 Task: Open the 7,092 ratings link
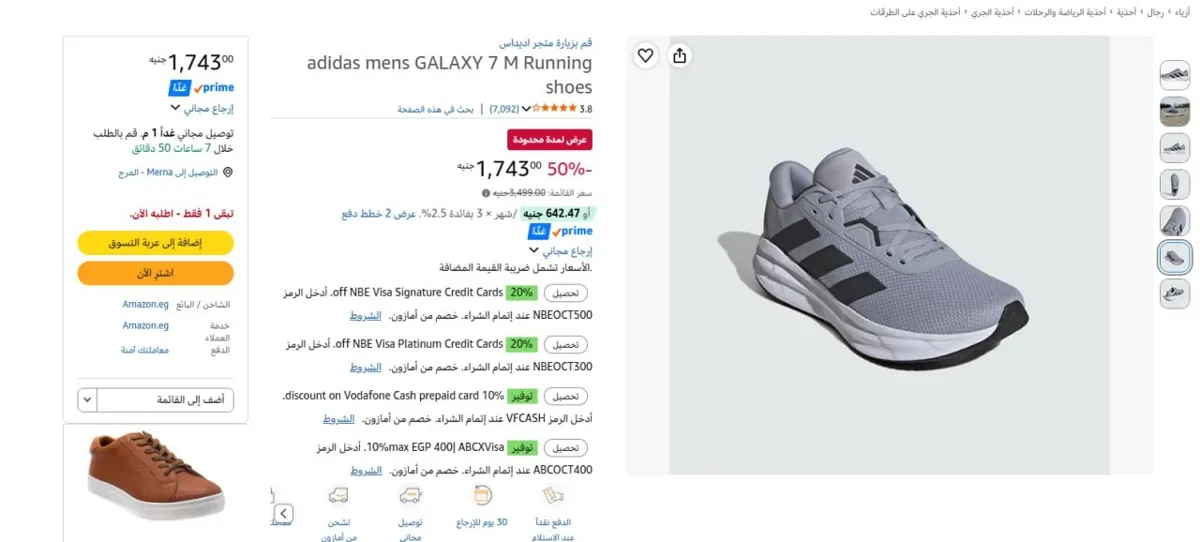click(x=504, y=109)
